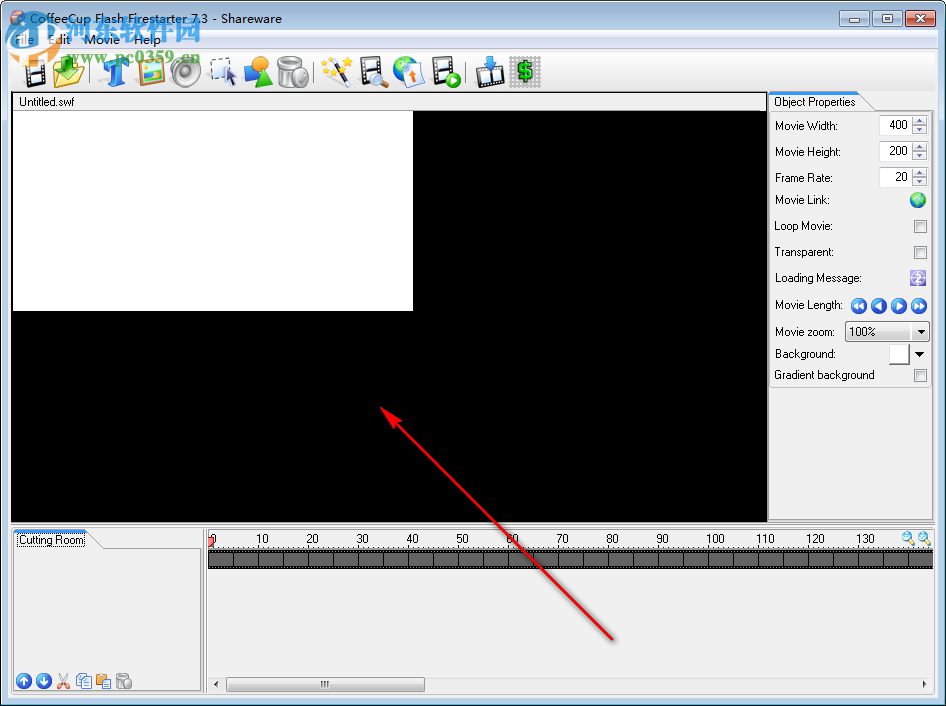Delete object using toolbar trash can
946x706 pixels.
[x=293, y=72]
